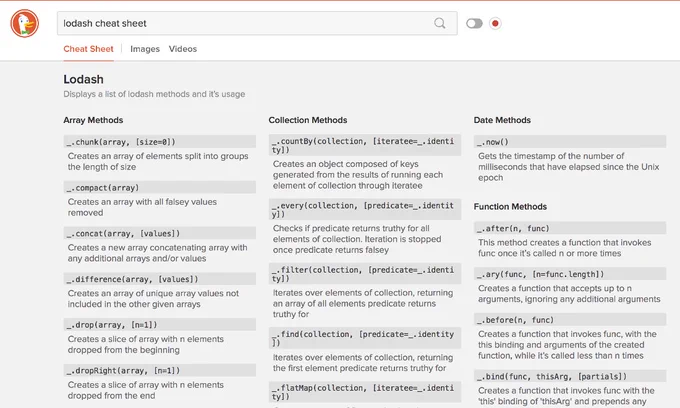Viewport: 680px width, 408px height.
Task: Select the _.after(n, func) code row
Action: (570, 228)
